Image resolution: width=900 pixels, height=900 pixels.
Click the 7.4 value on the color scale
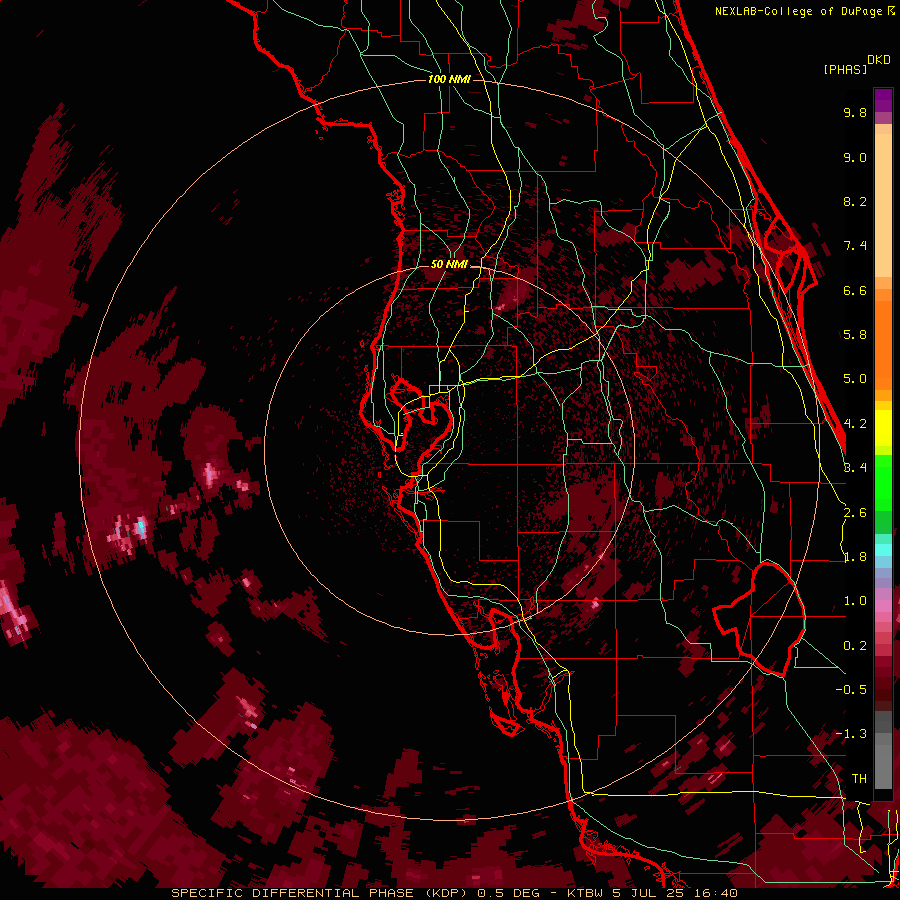pyautogui.click(x=855, y=246)
